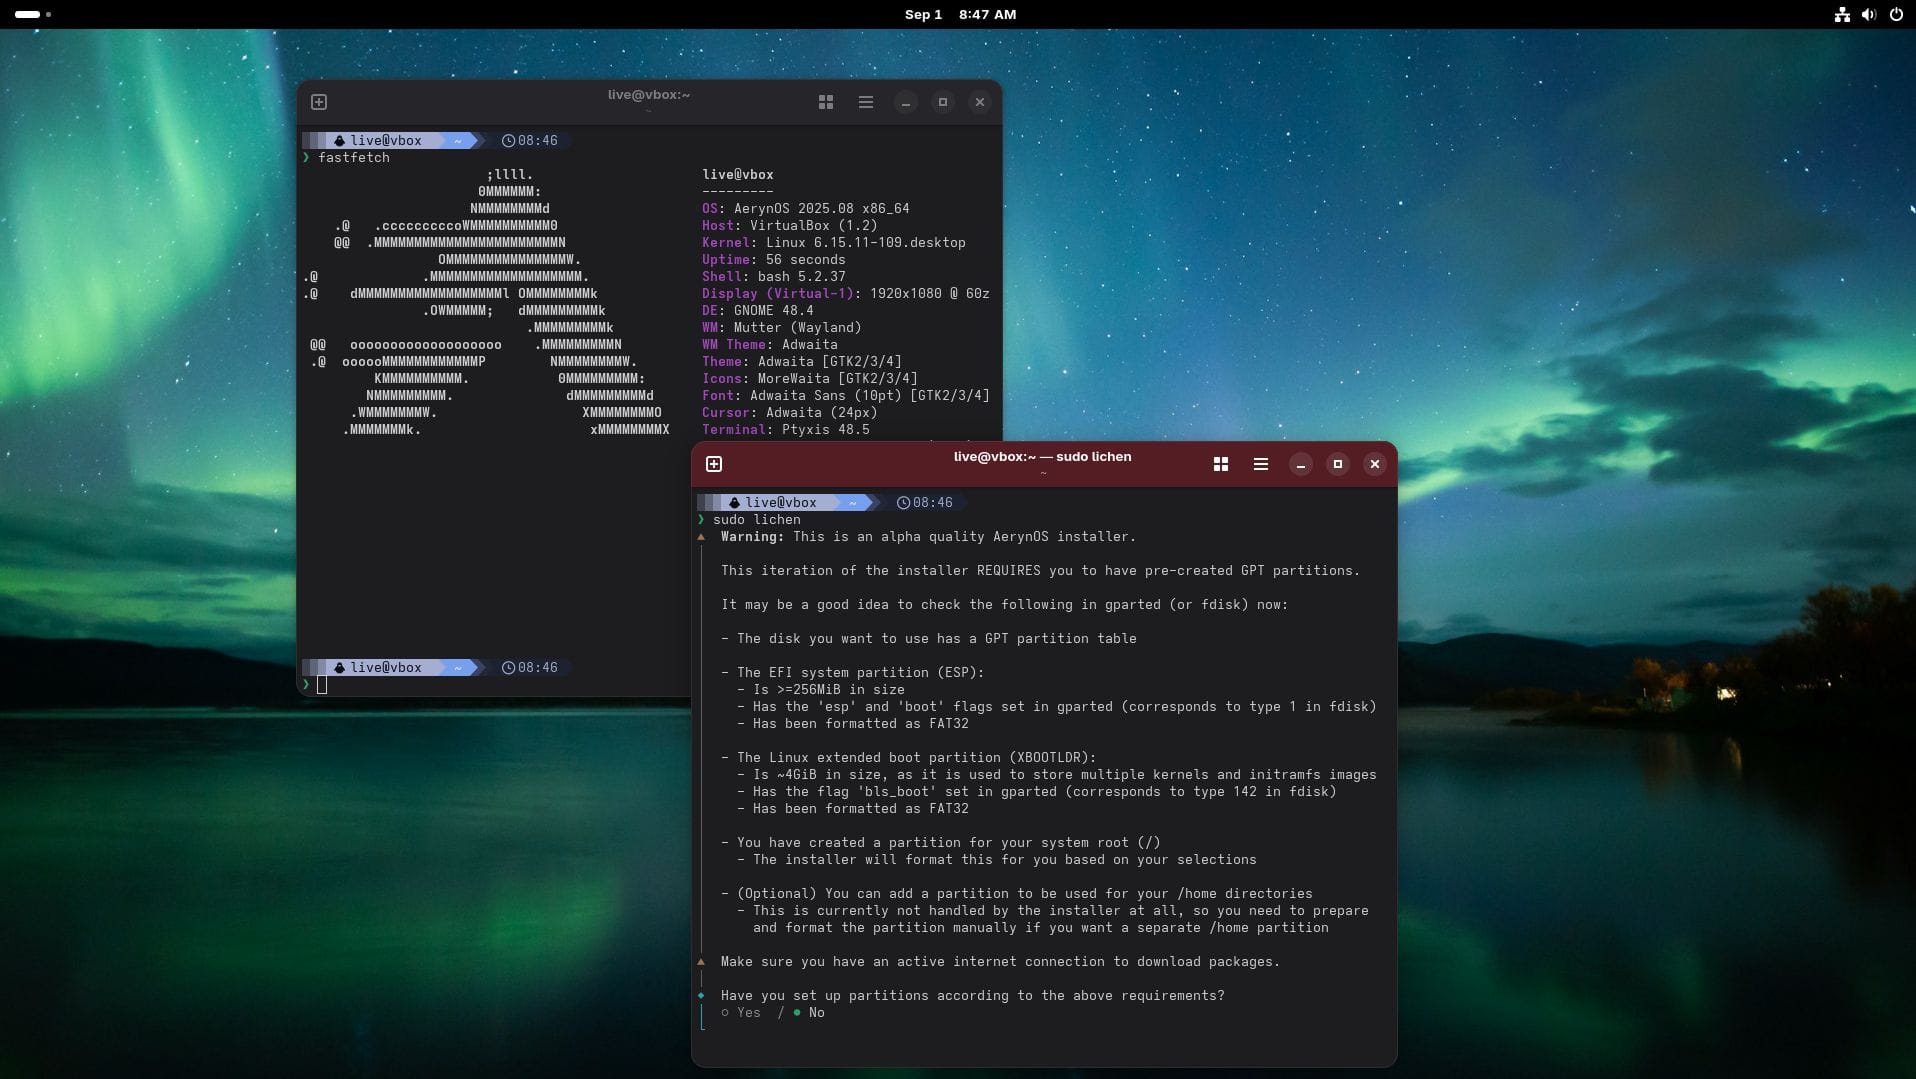Open the tab overview grid in the installer window
The height and width of the screenshot is (1079, 1916).
1221,464
